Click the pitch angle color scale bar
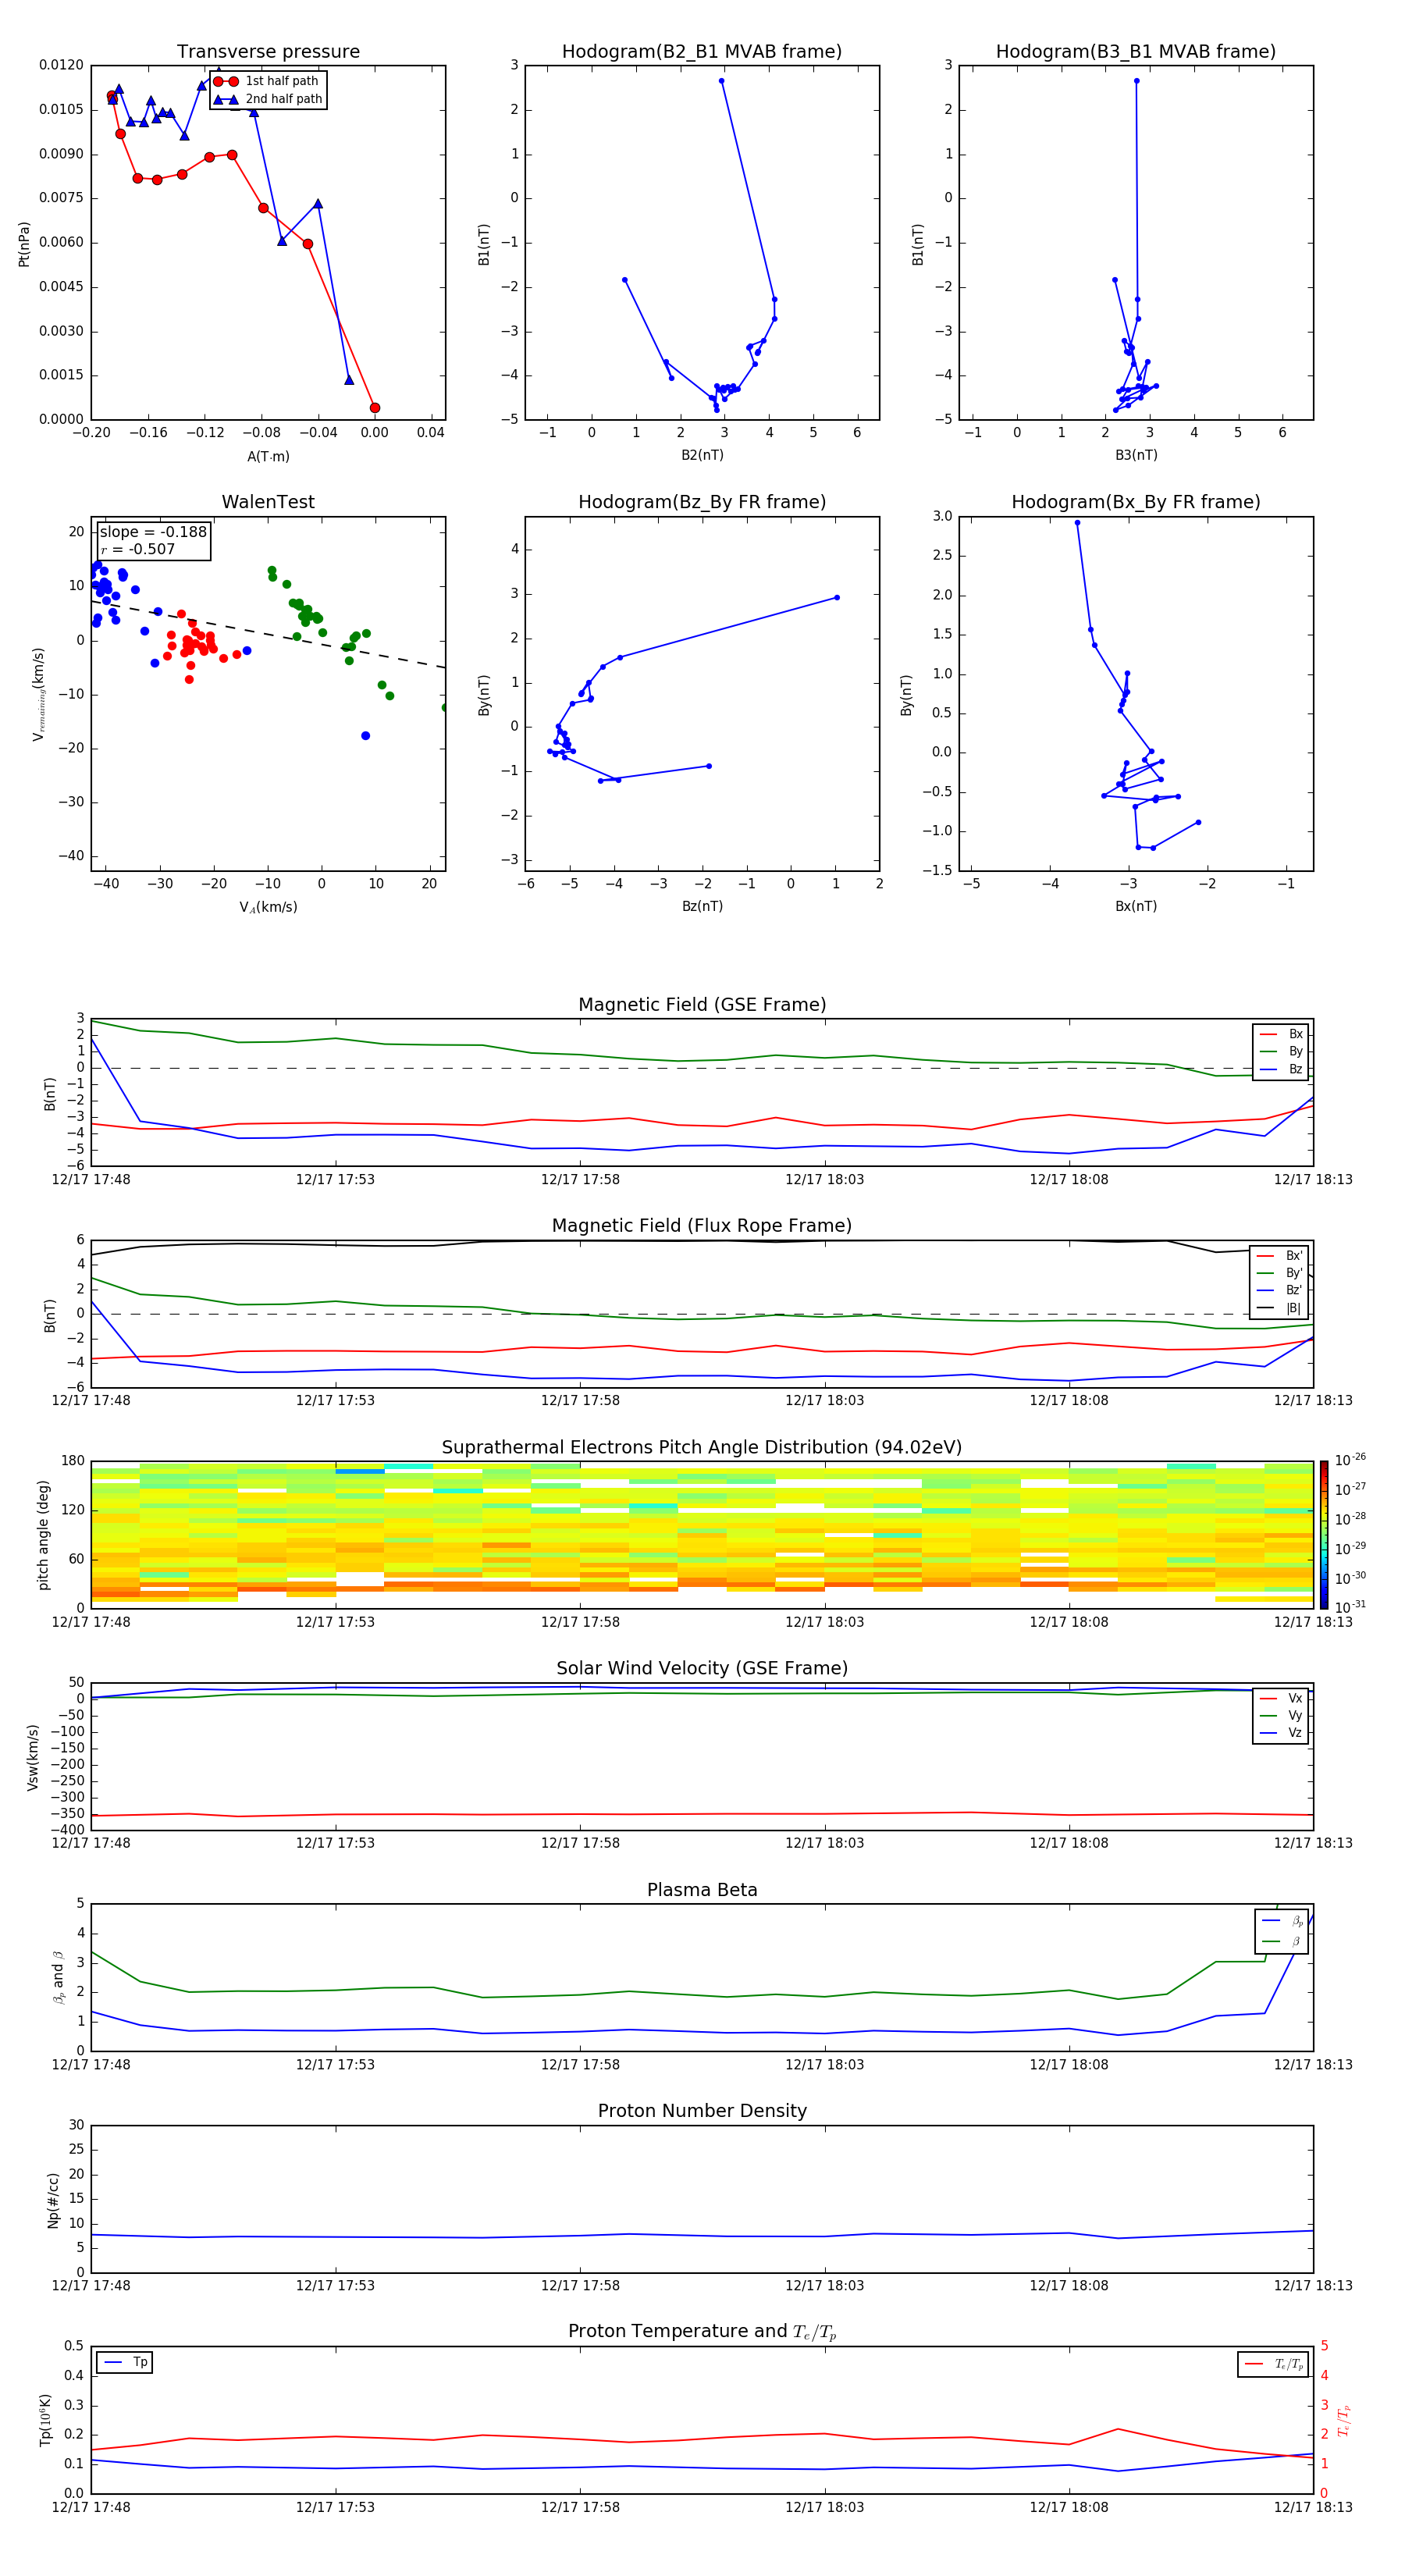 click(1323, 1534)
